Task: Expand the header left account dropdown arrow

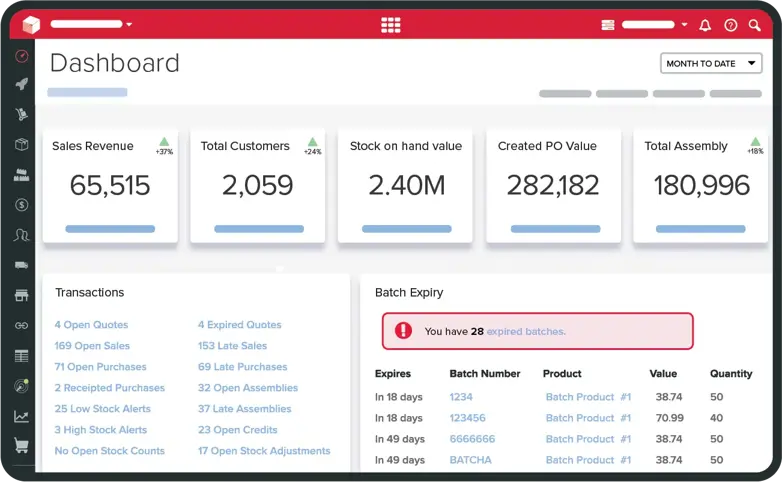Action: pyautogui.click(x=129, y=24)
